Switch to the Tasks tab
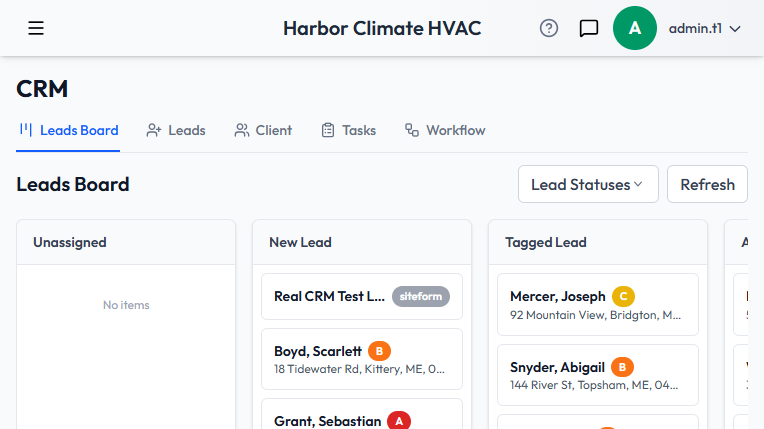This screenshot has width=764, height=429. [x=348, y=130]
